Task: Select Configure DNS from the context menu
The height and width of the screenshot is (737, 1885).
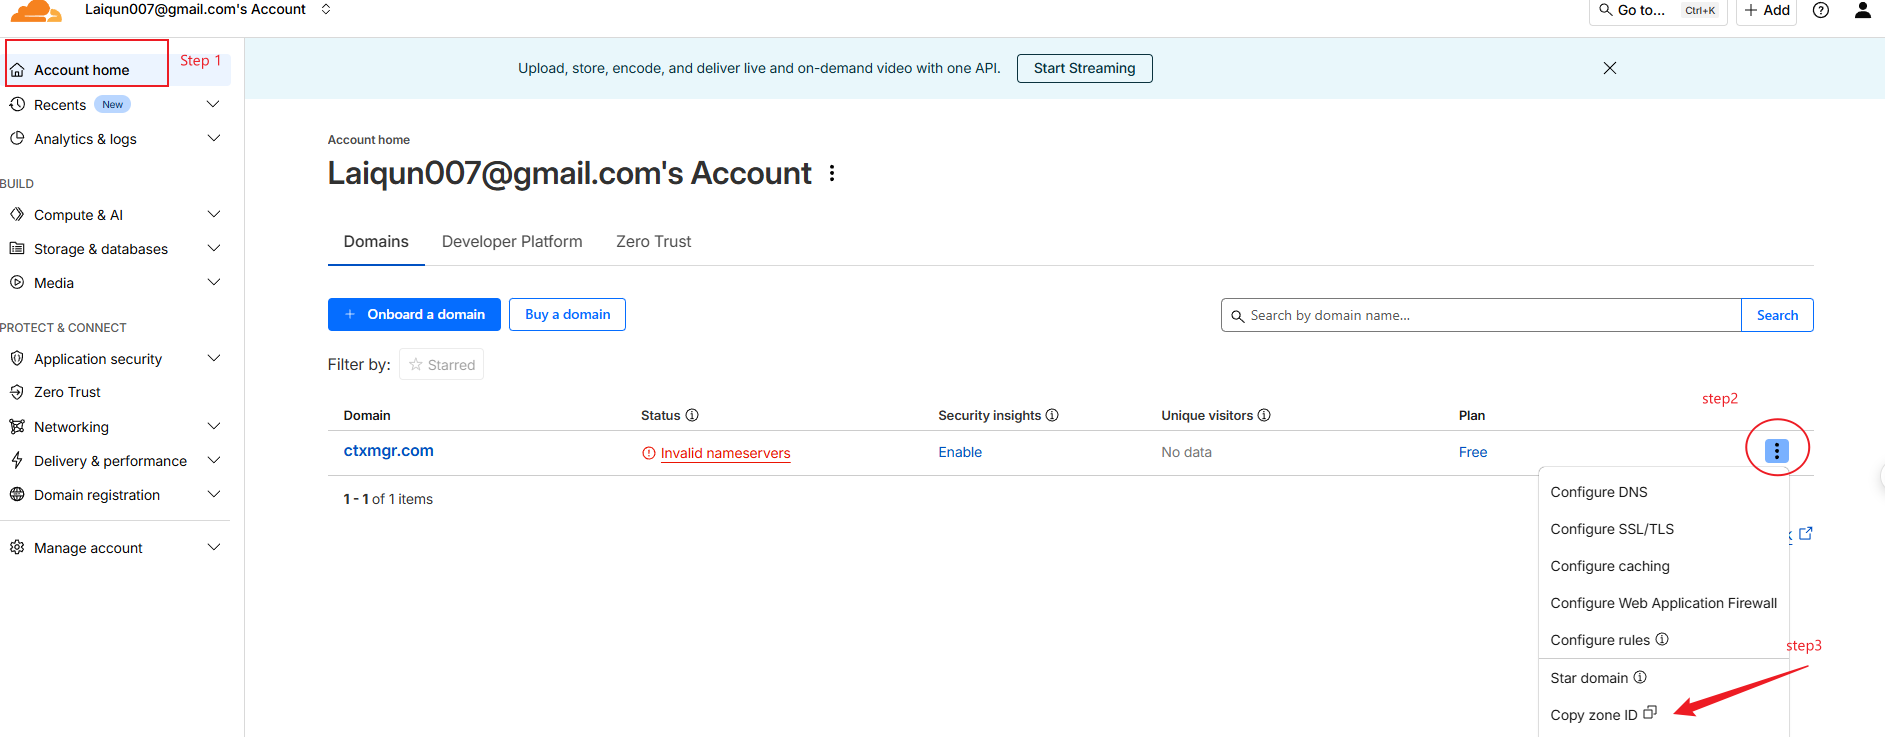Action: click(x=1598, y=491)
